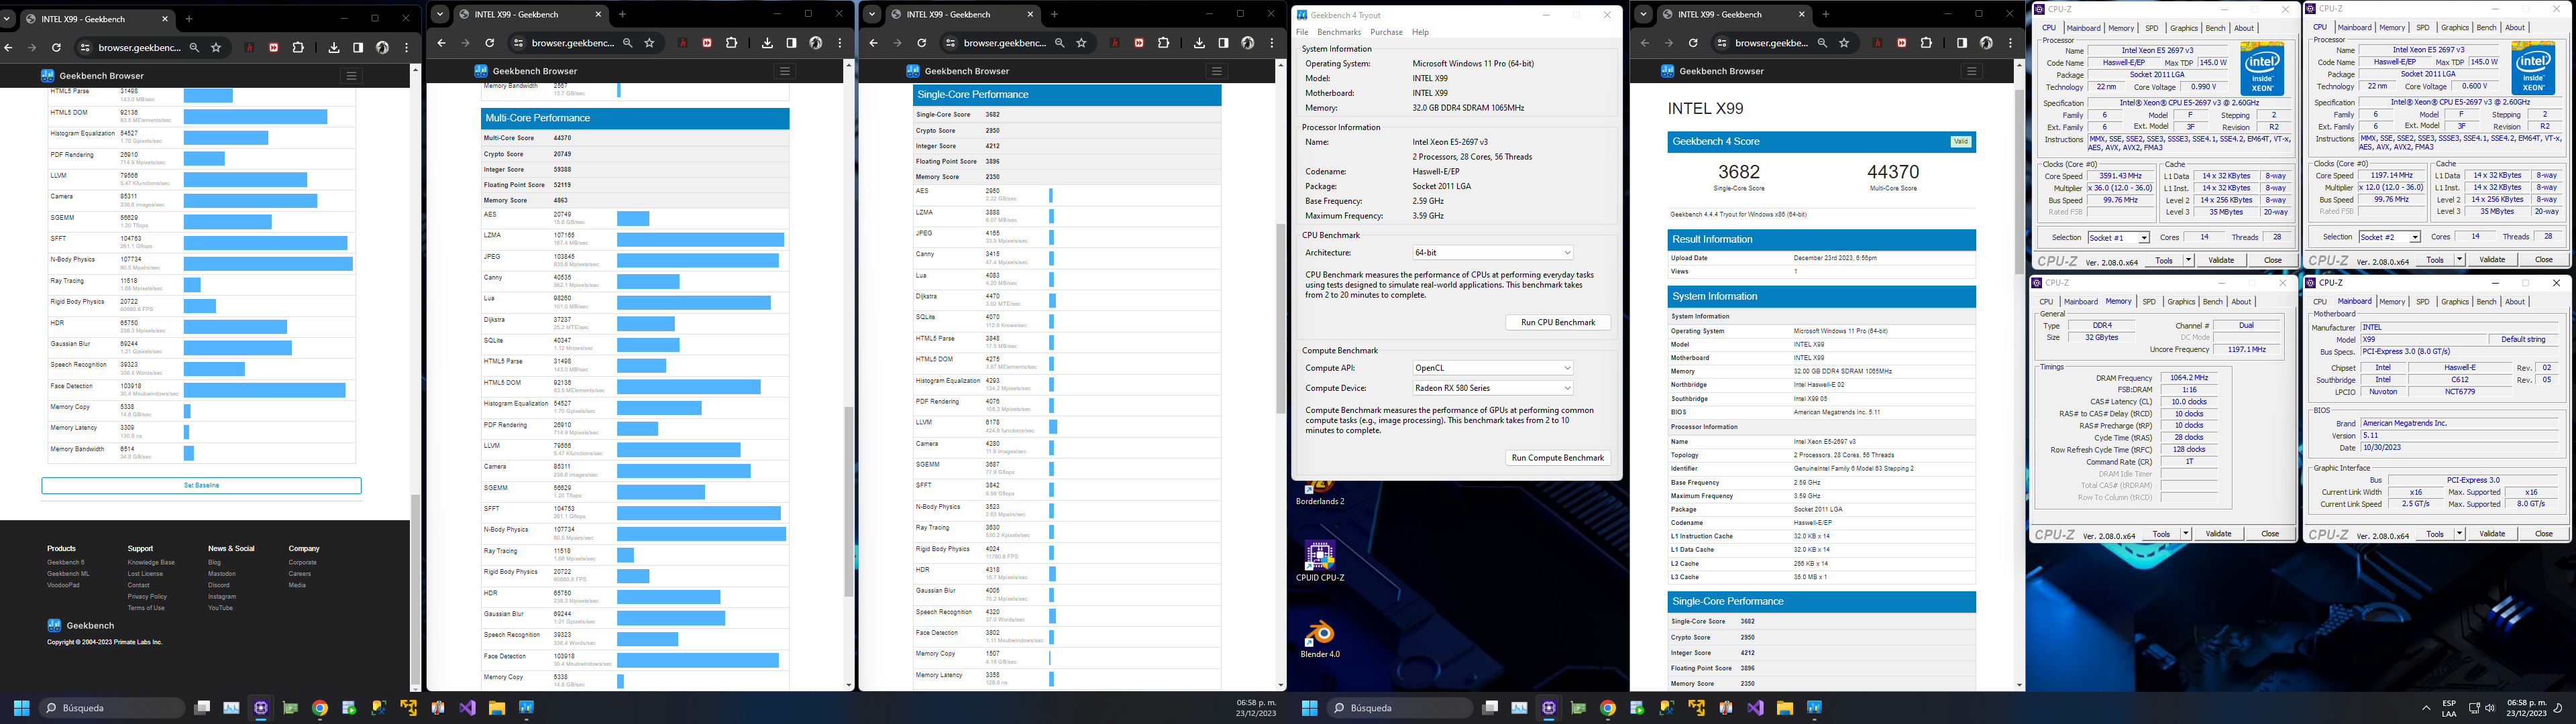The height and width of the screenshot is (724, 2576).
Task: Click zoom magnifier in Chrome window showing Geekbench 4 Score
Action: point(1822,43)
